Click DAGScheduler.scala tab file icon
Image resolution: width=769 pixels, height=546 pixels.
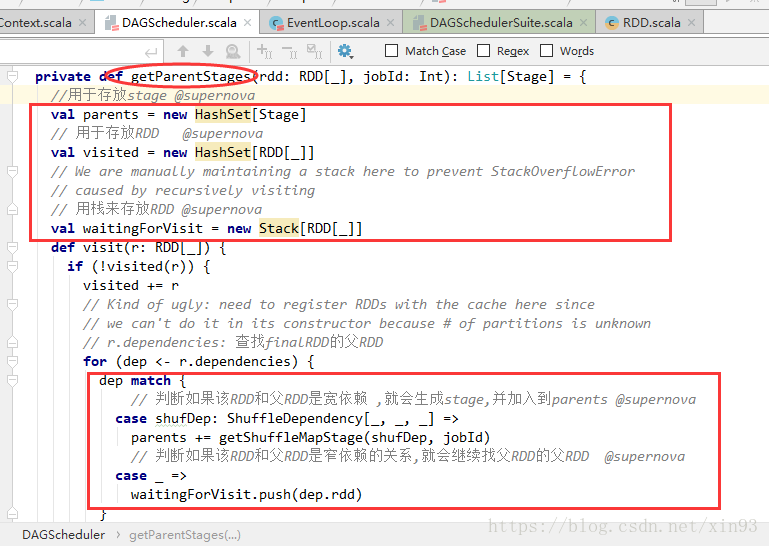(111, 23)
